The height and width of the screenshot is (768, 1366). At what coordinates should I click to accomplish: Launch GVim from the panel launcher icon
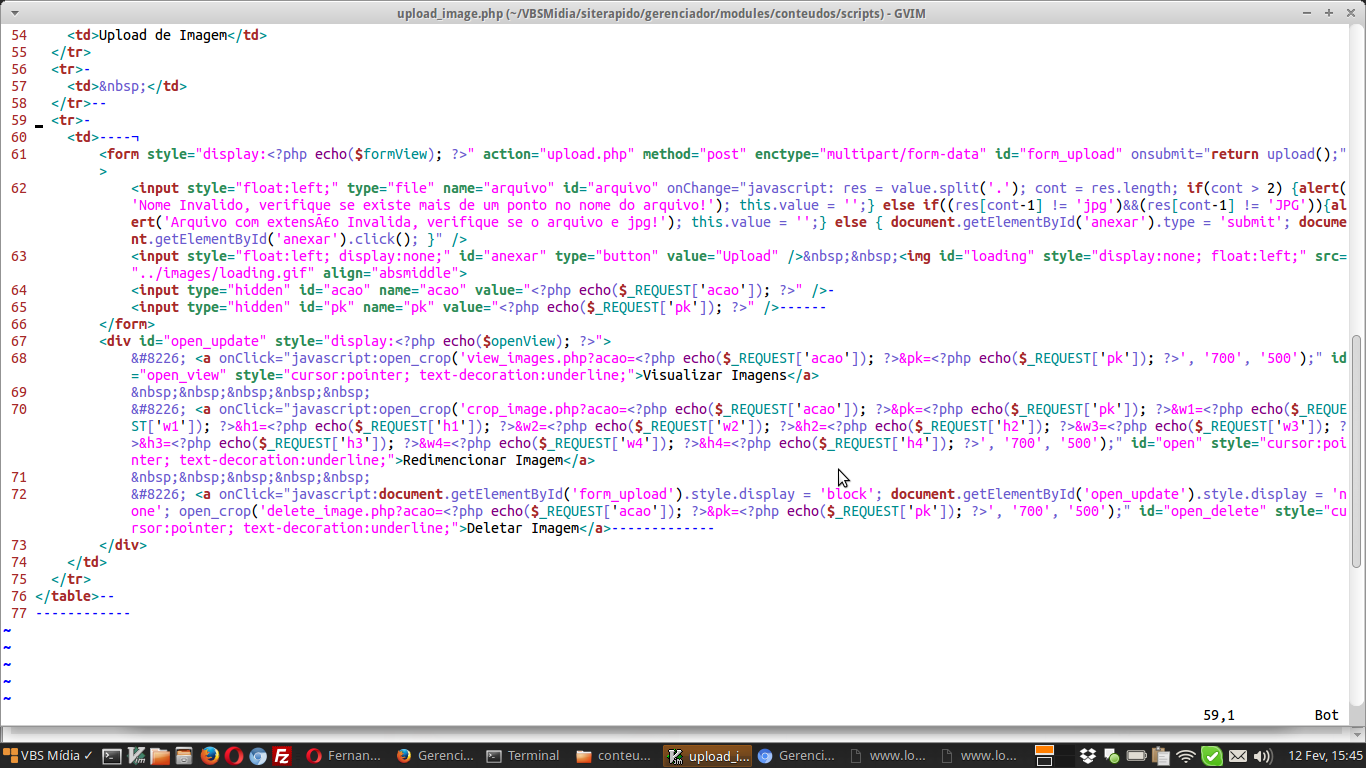click(136, 756)
